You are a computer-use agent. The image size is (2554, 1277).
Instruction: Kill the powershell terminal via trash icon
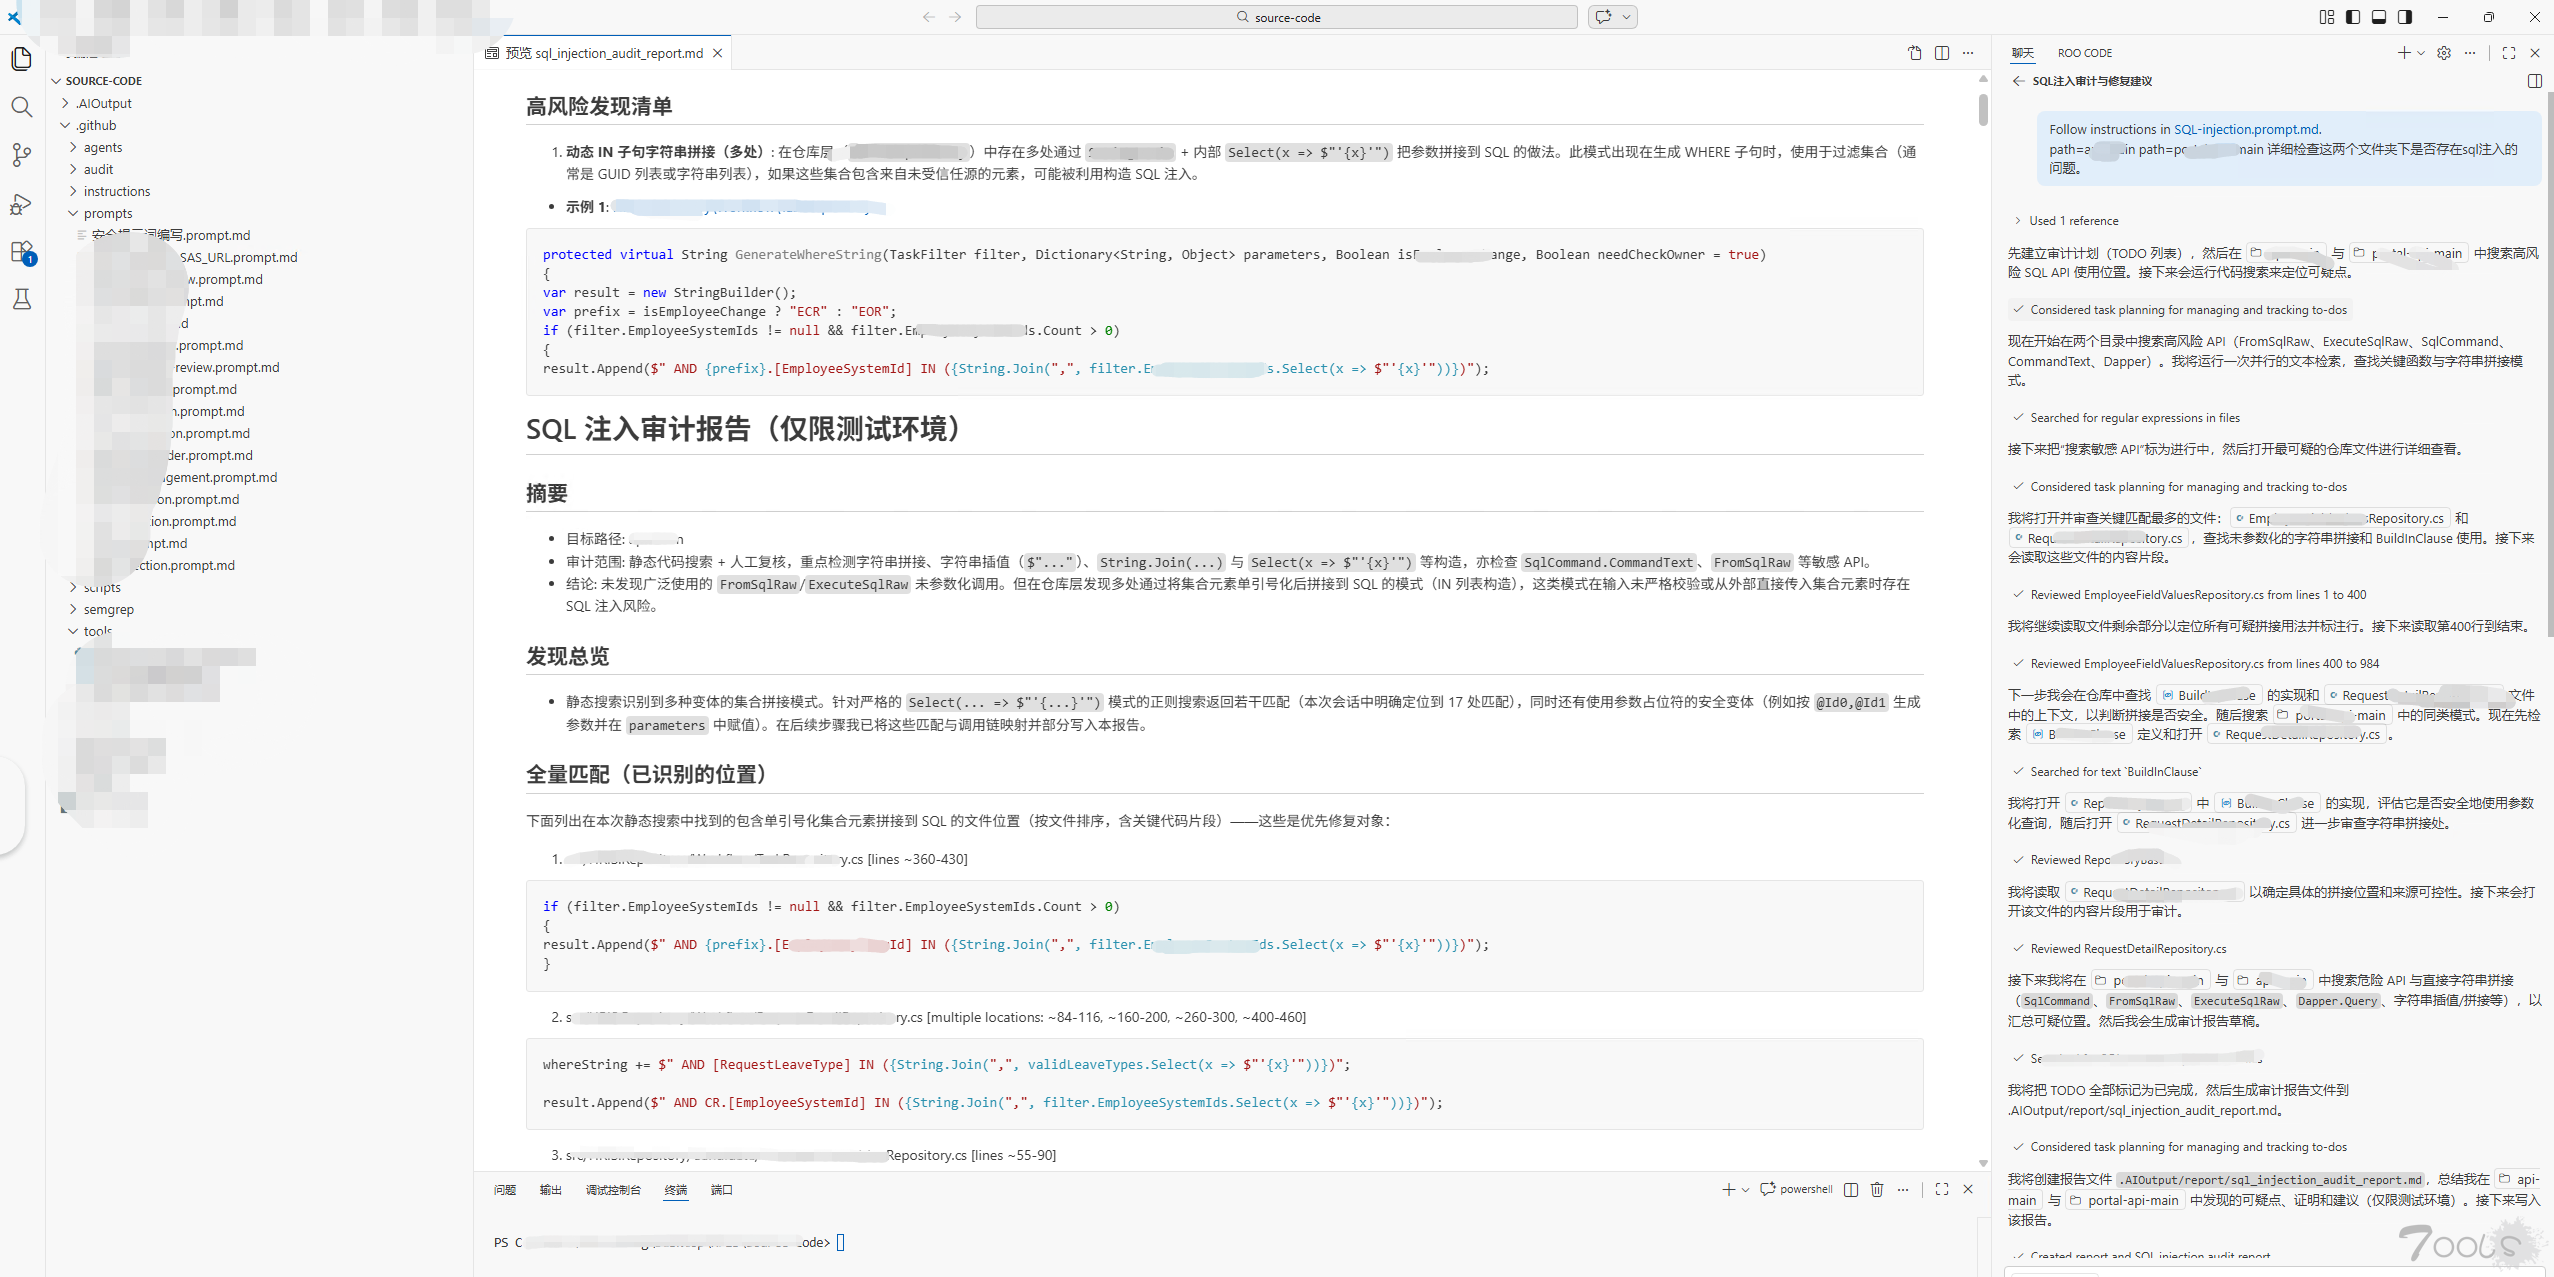tap(1876, 1189)
